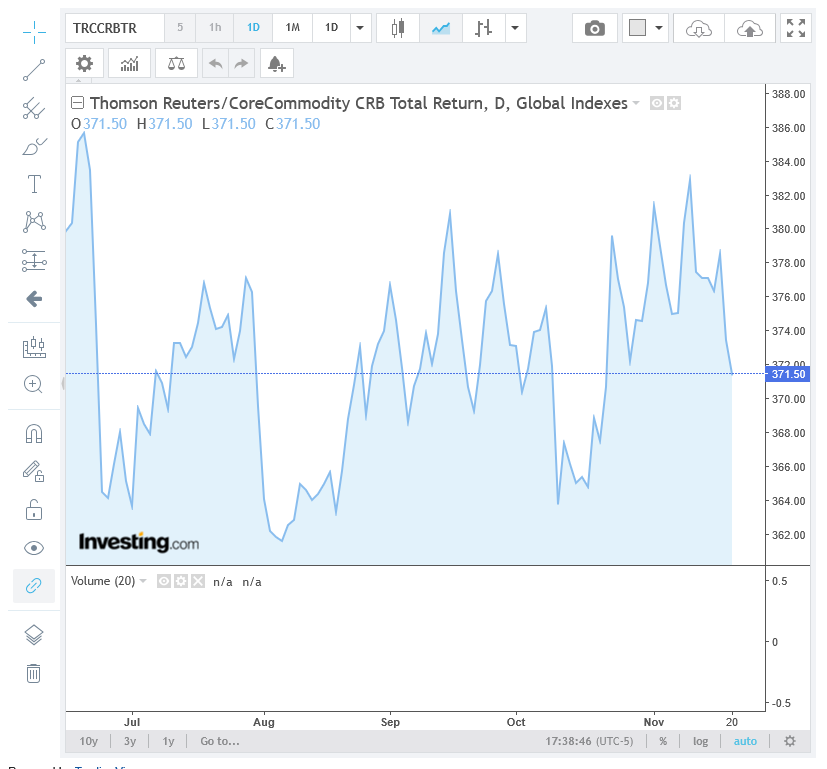This screenshot has height=769, width=827.
Task: Switch to the 1h timeframe tab
Action: (215, 28)
